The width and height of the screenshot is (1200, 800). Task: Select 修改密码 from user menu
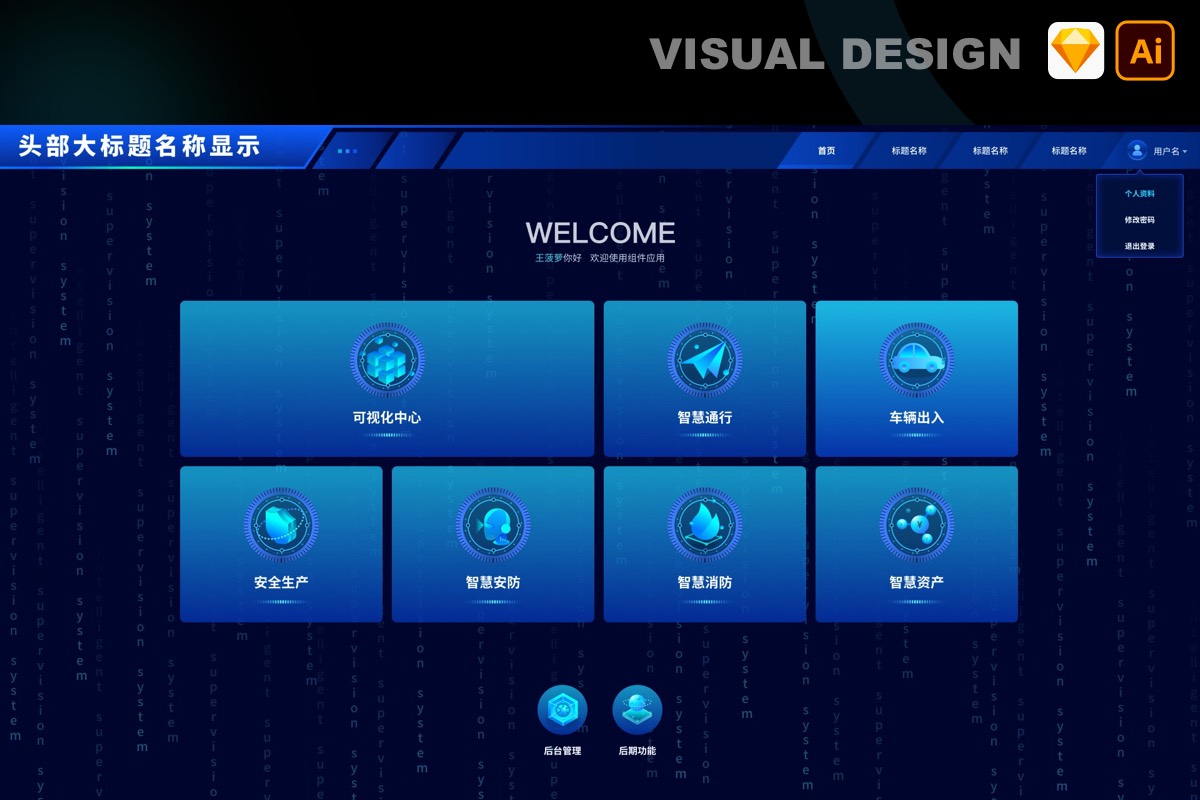coord(1139,220)
